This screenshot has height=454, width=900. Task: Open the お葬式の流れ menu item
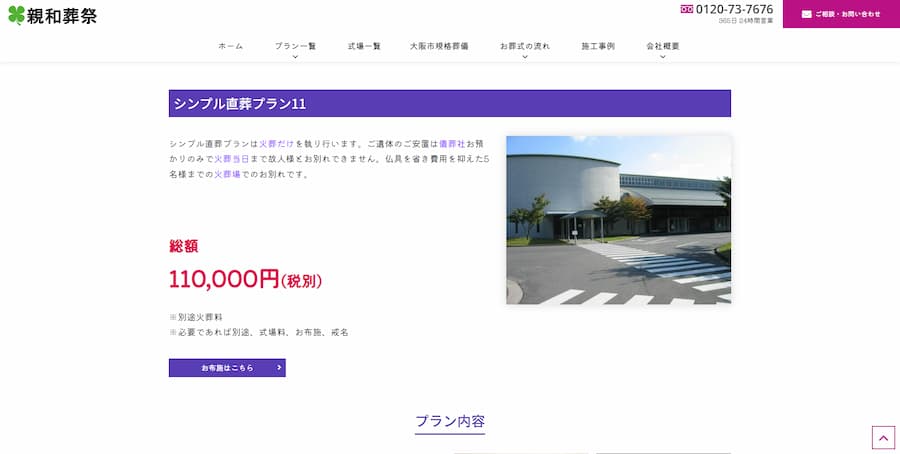pos(525,46)
